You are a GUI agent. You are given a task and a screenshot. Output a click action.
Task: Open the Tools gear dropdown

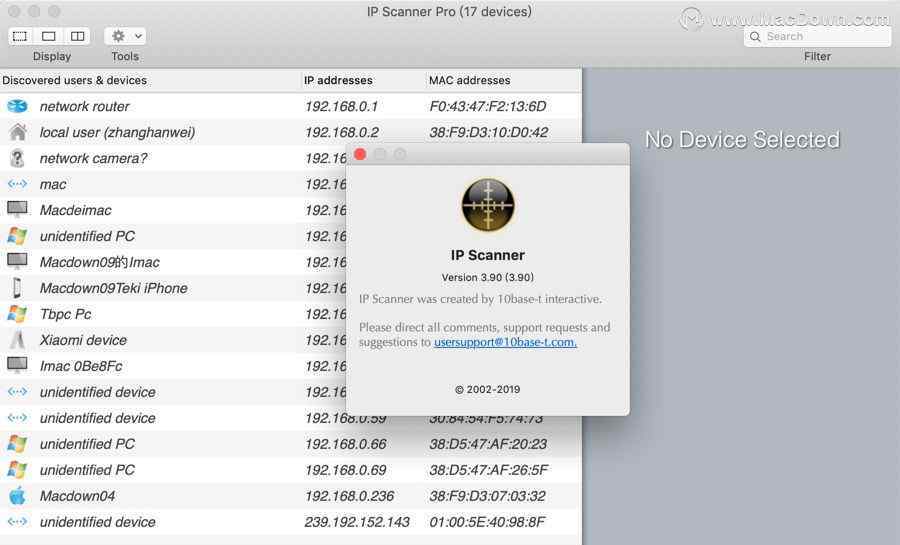pyautogui.click(x=125, y=36)
